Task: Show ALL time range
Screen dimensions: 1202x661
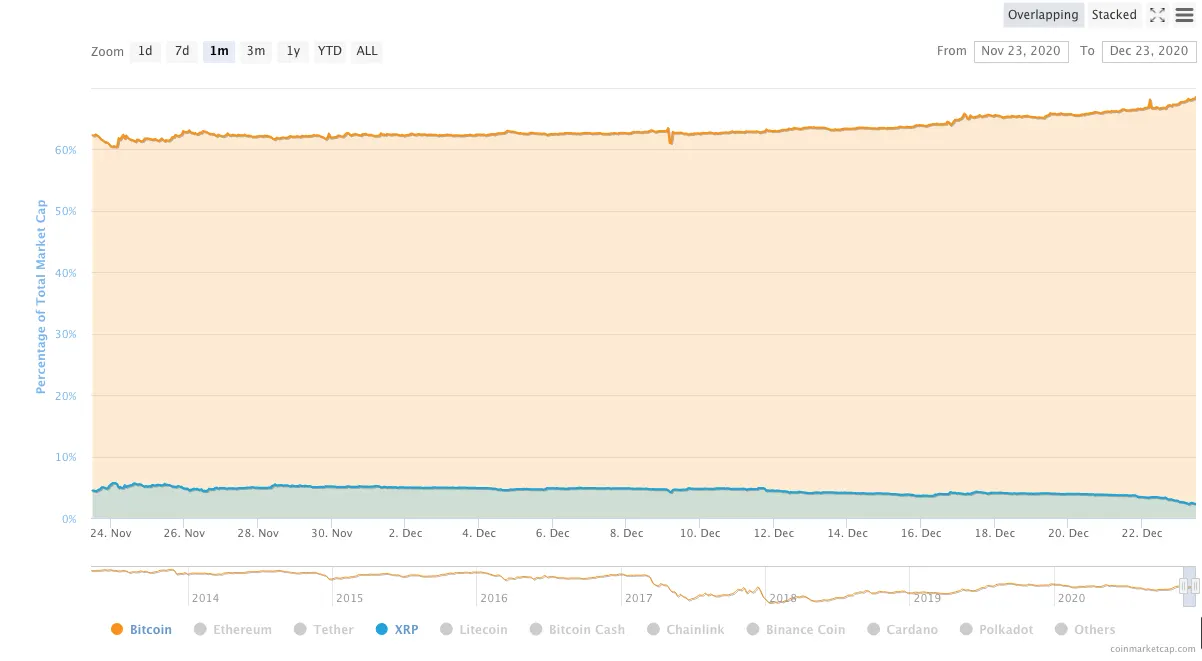Action: click(x=367, y=51)
